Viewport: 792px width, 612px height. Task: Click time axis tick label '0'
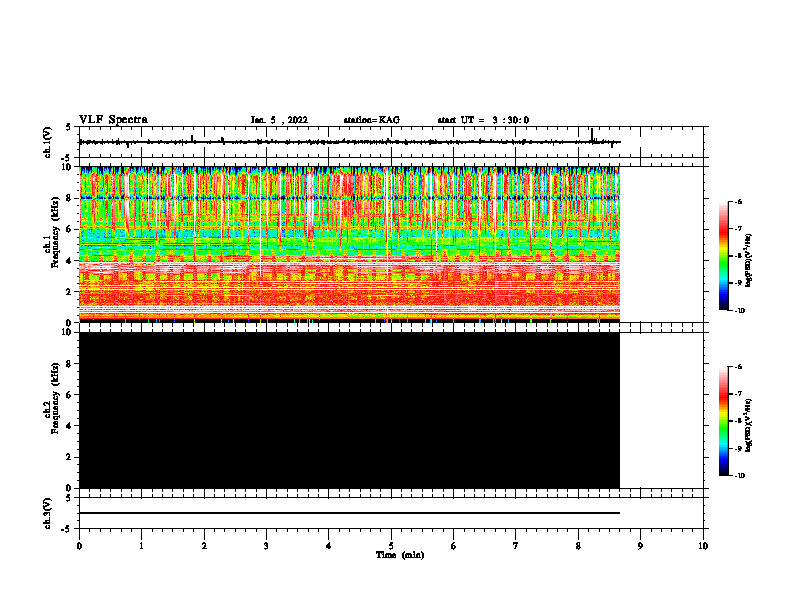pyautogui.click(x=79, y=546)
